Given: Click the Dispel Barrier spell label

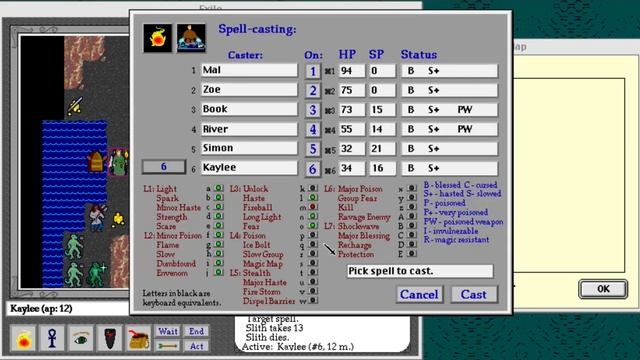Looking at the screenshot, I should pos(269,301).
